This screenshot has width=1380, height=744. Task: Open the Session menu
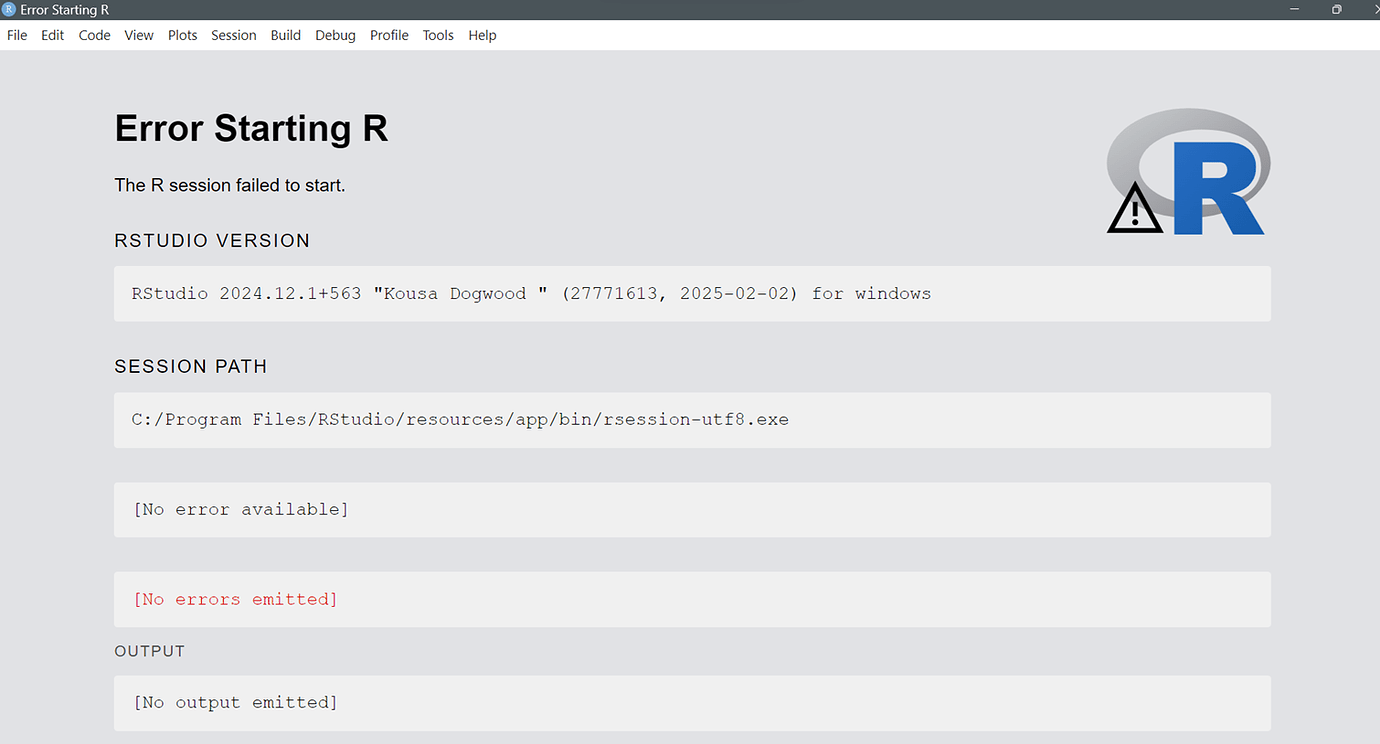(234, 35)
